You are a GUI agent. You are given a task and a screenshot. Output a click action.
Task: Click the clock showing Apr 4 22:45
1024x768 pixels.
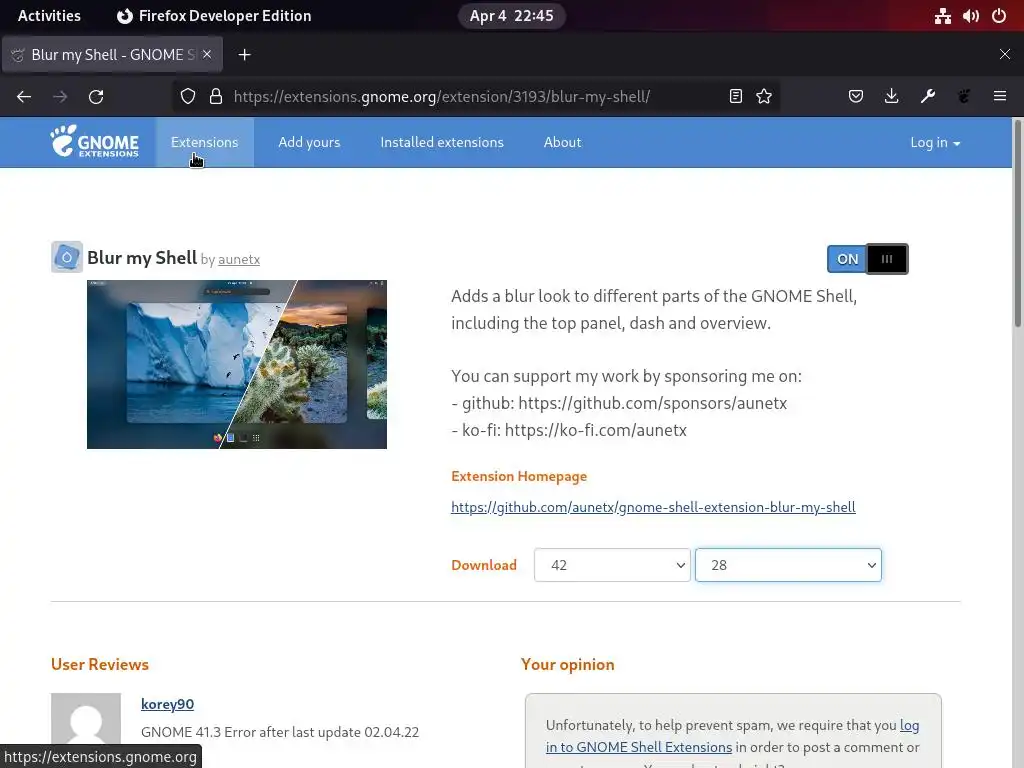pos(511,16)
